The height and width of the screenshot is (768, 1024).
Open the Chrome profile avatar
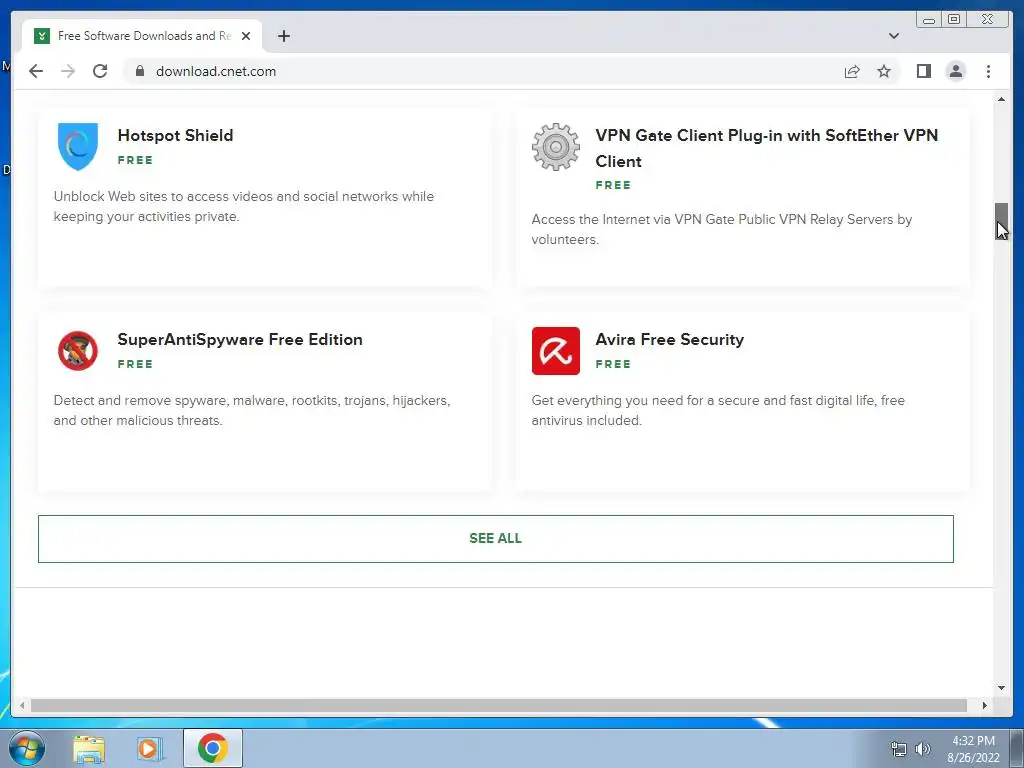click(955, 71)
